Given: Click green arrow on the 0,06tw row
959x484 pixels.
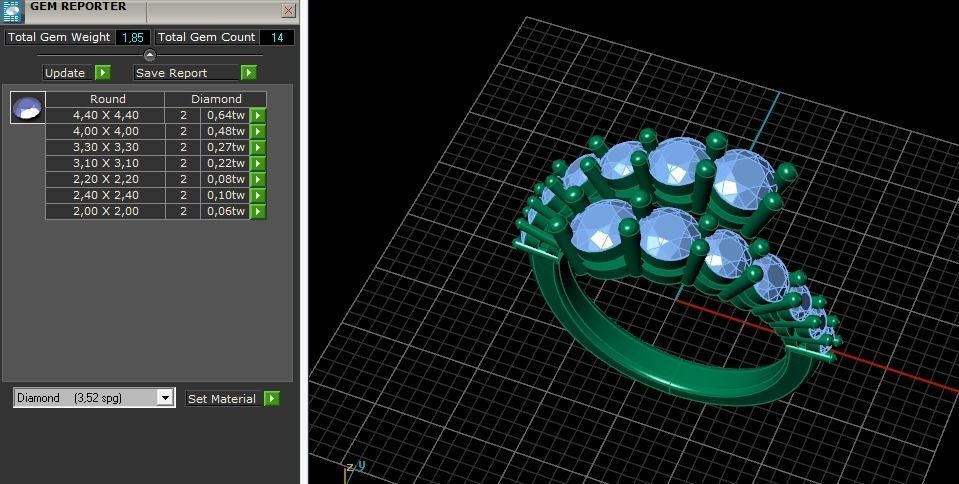Looking at the screenshot, I should (258, 211).
